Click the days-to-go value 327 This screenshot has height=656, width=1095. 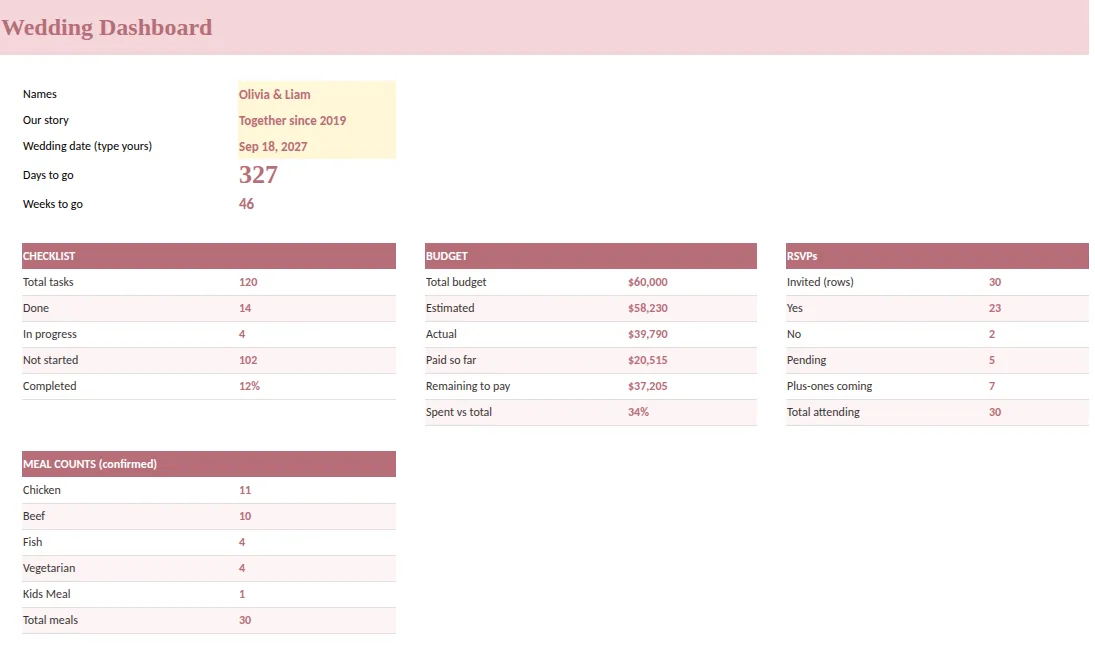tap(258, 175)
